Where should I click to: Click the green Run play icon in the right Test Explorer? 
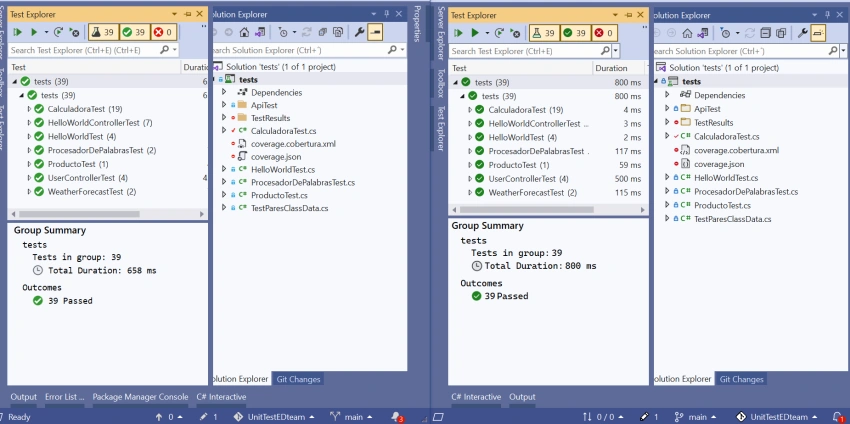[475, 33]
